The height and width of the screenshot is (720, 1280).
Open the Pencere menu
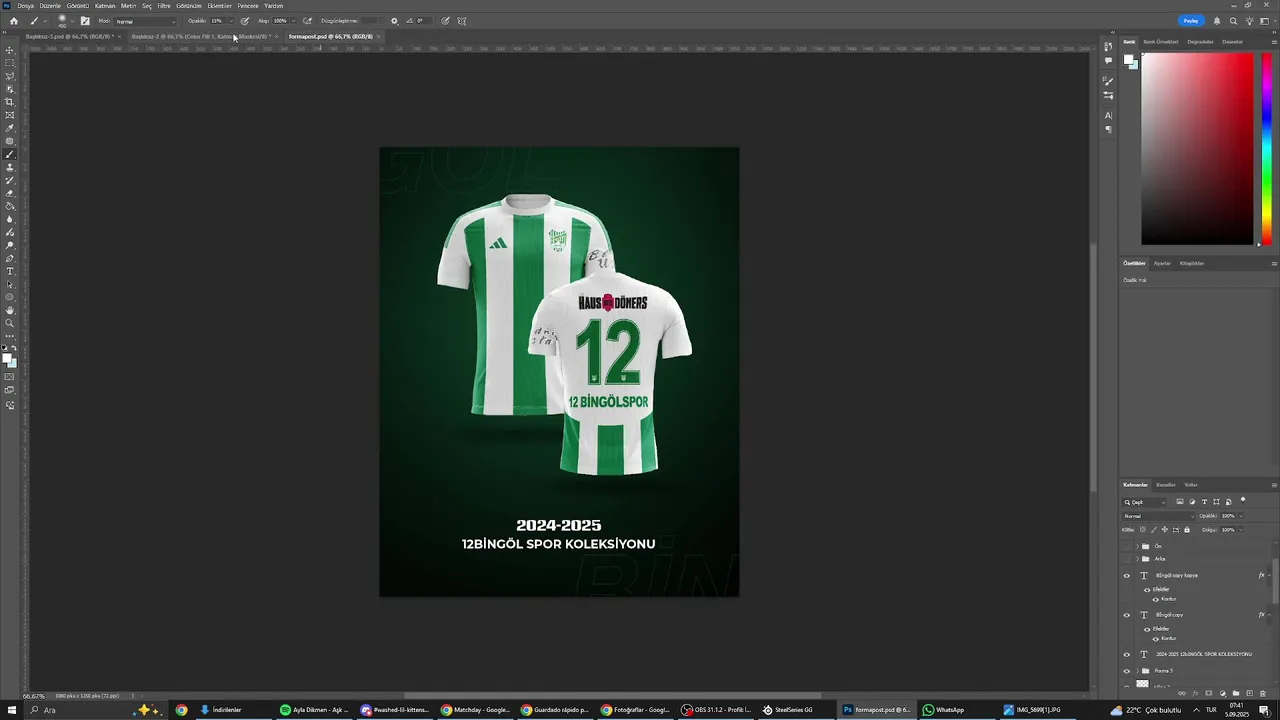click(x=248, y=6)
